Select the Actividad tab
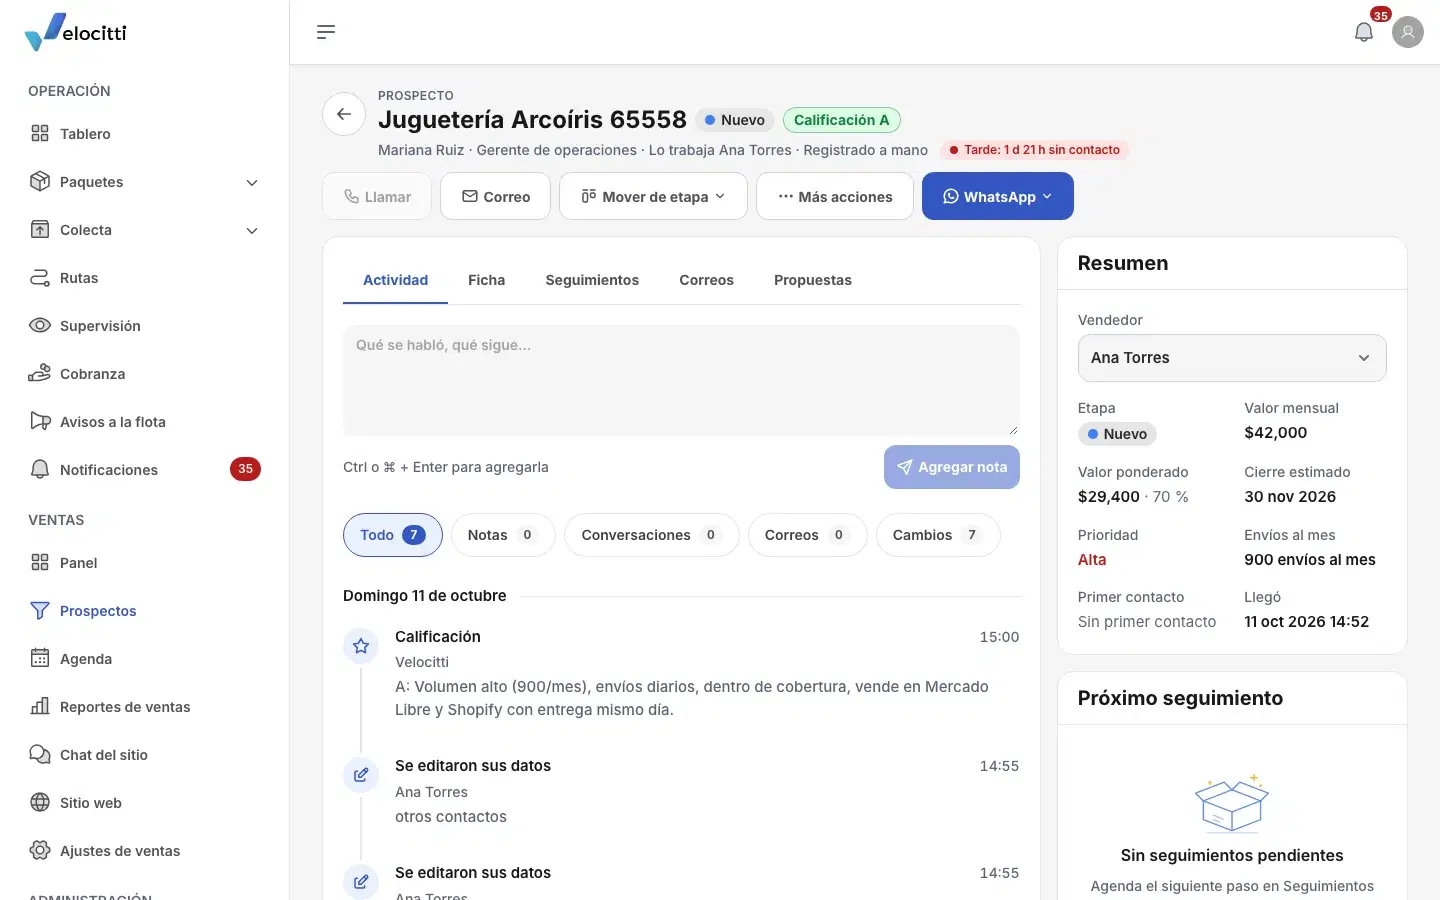 395,280
